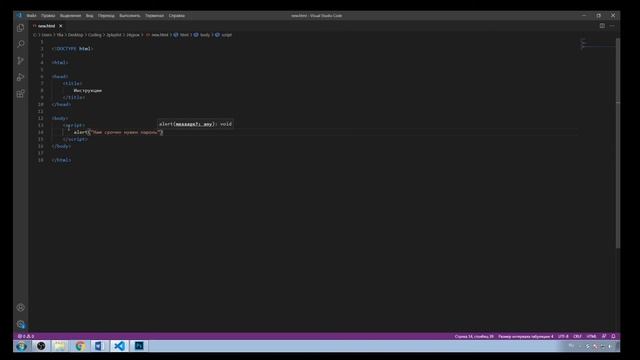Open Google Chrome from the taskbar
Image resolution: width=640 pixels, height=360 pixels.
click(80, 346)
